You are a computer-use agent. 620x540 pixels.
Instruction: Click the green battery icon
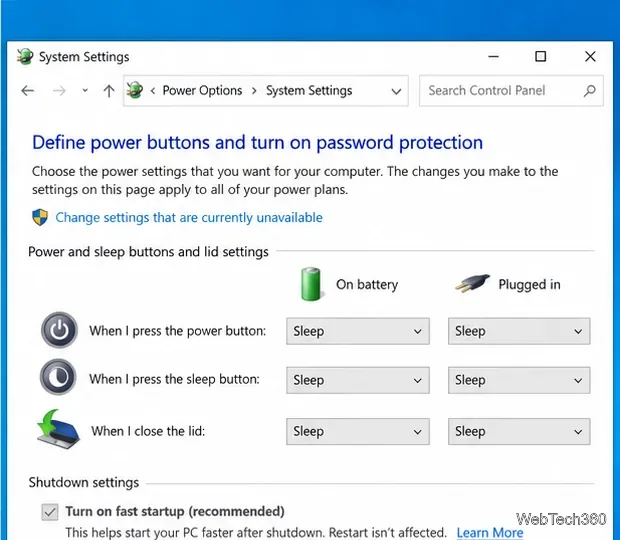(311, 284)
